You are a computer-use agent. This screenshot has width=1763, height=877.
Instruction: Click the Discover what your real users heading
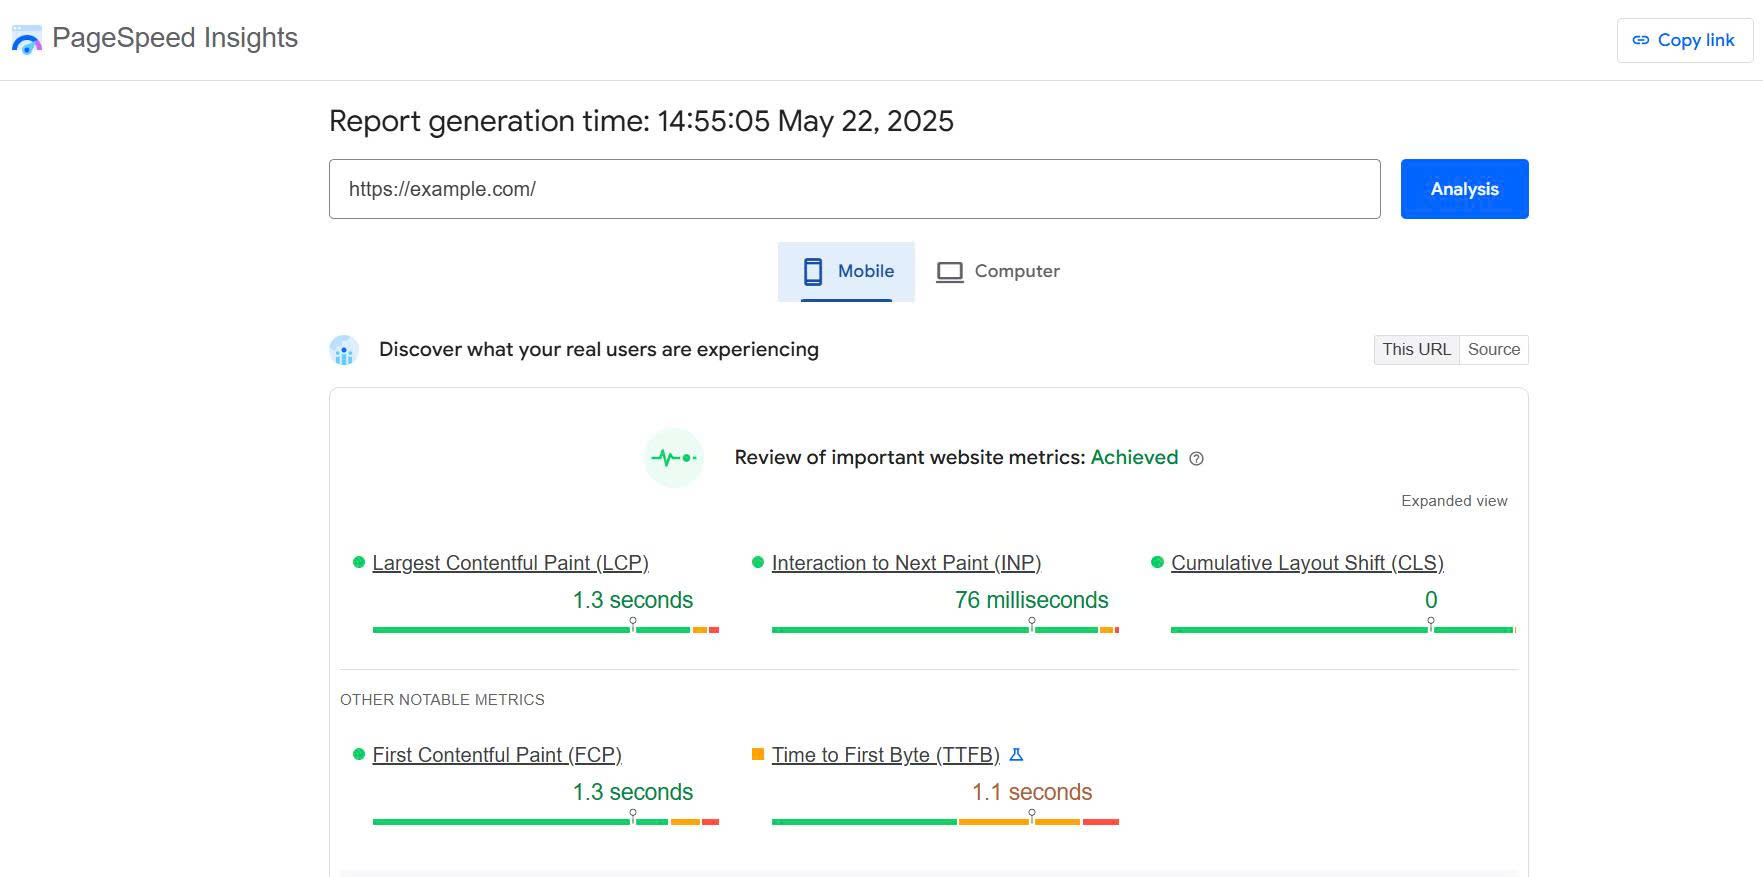(x=599, y=350)
